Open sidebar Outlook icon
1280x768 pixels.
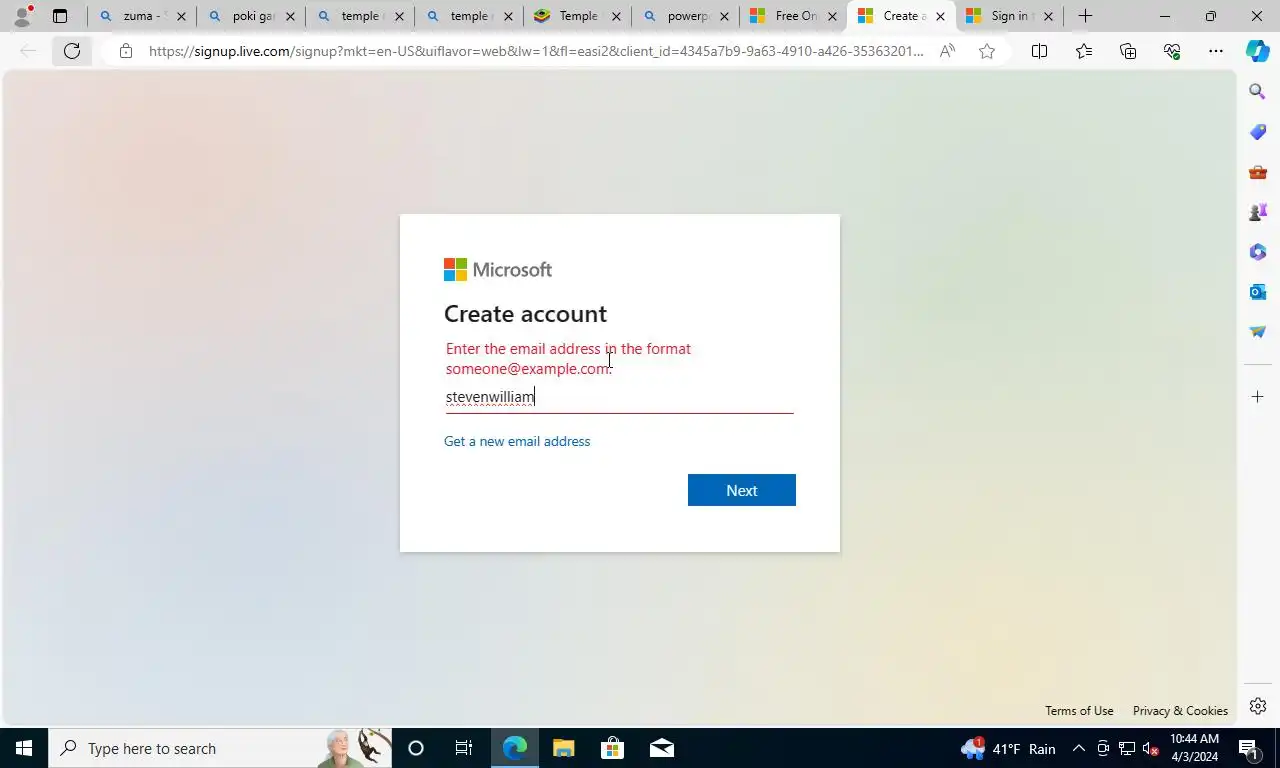(1258, 292)
